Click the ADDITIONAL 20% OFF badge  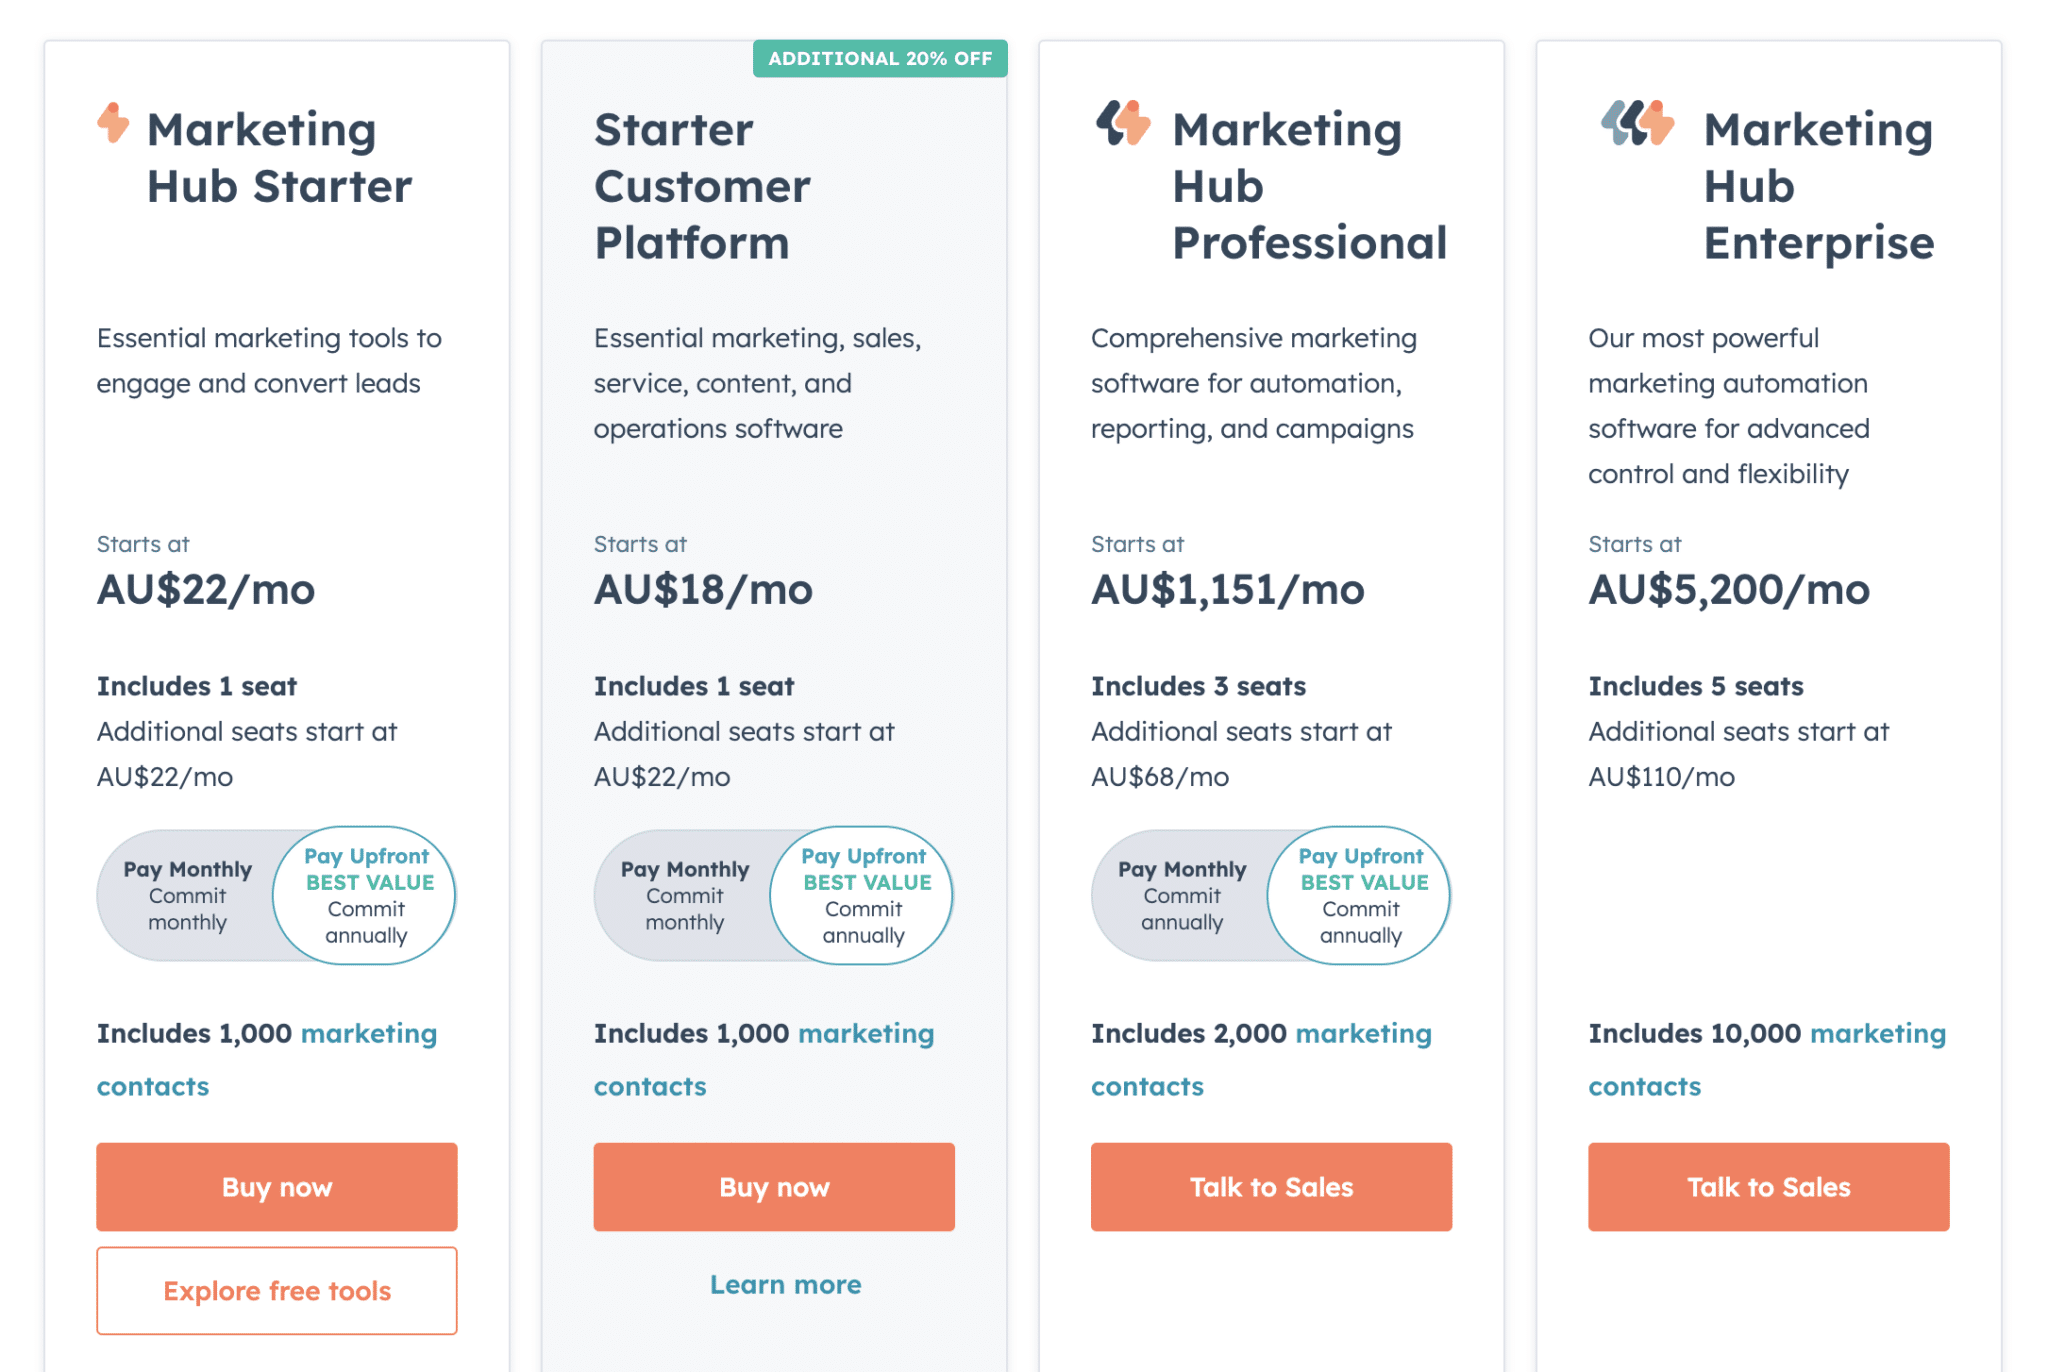click(879, 58)
